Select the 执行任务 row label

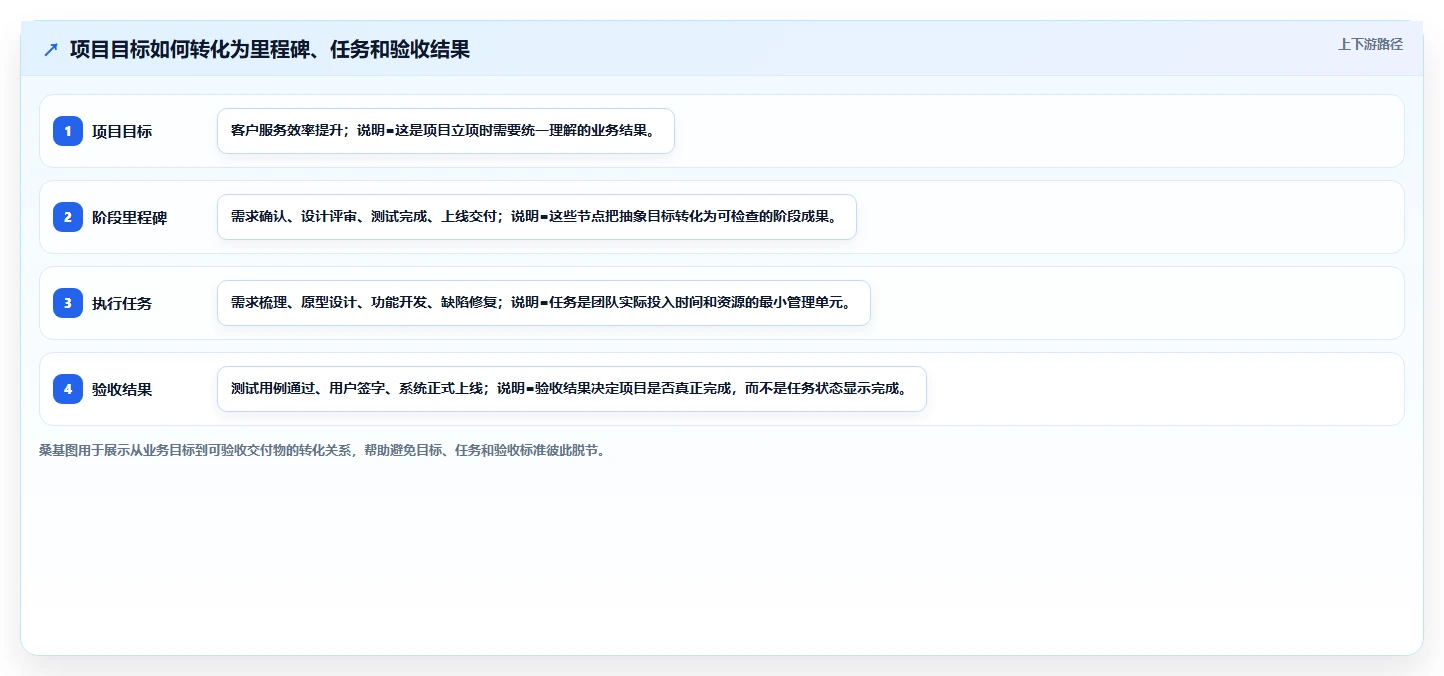click(122, 303)
